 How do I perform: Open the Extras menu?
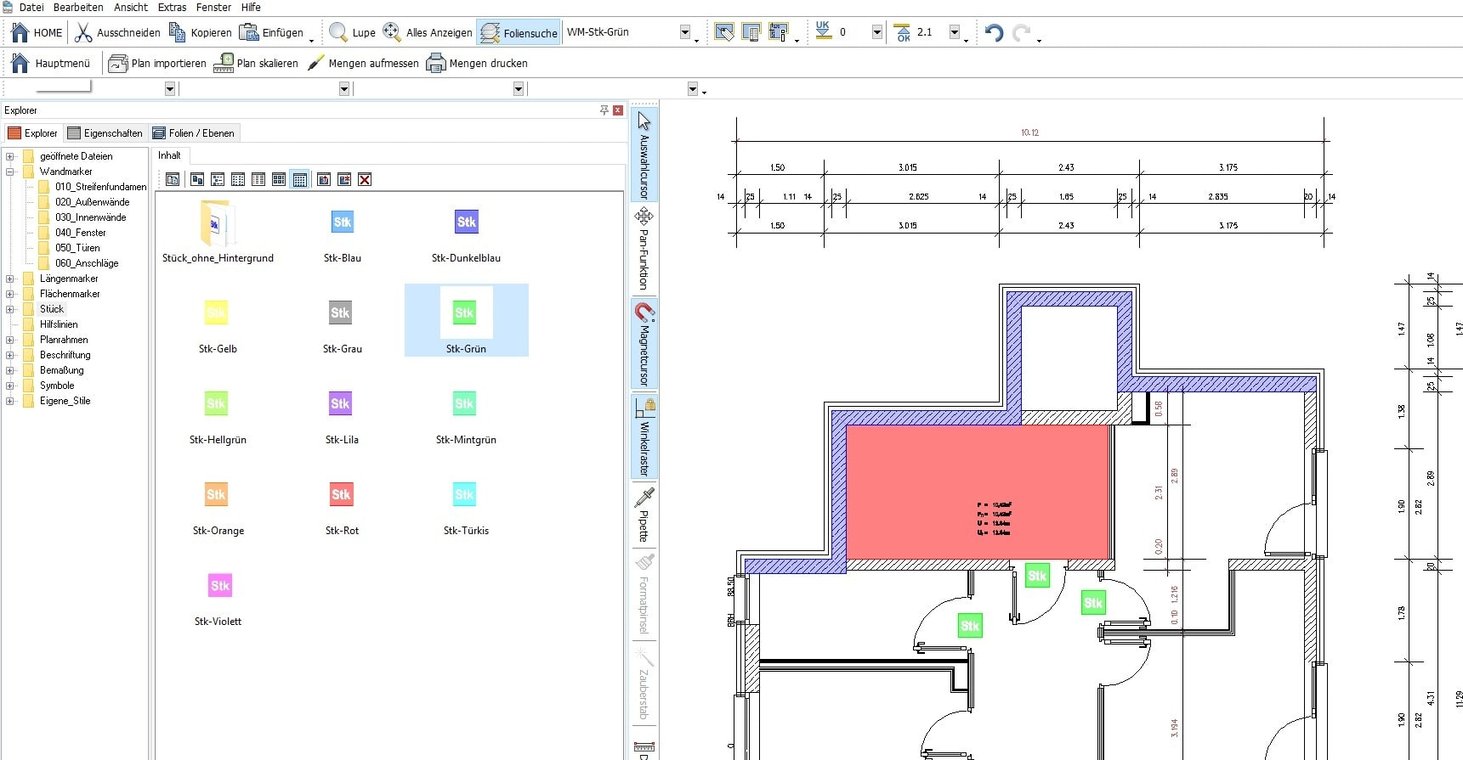(x=172, y=7)
